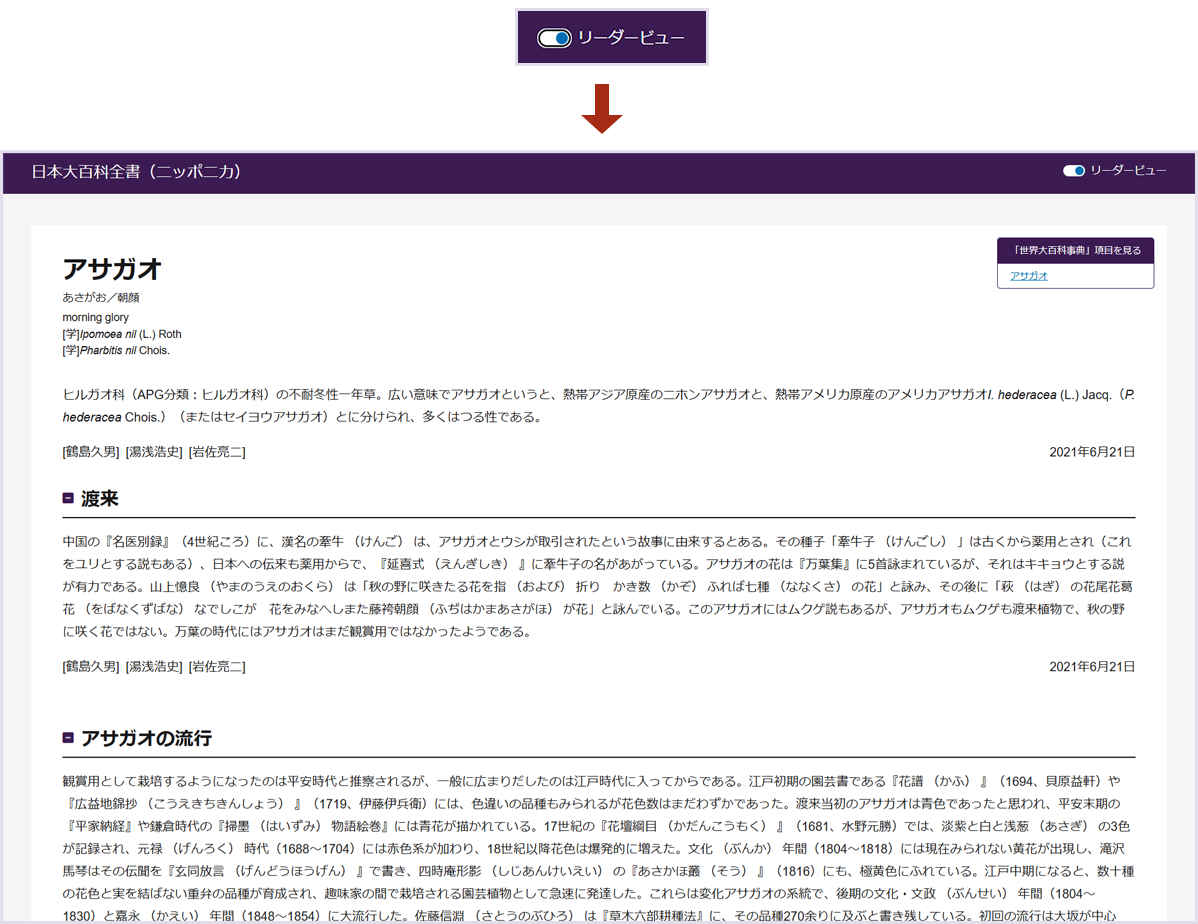Toggle the リーダービュー switch in purple header

(1073, 170)
